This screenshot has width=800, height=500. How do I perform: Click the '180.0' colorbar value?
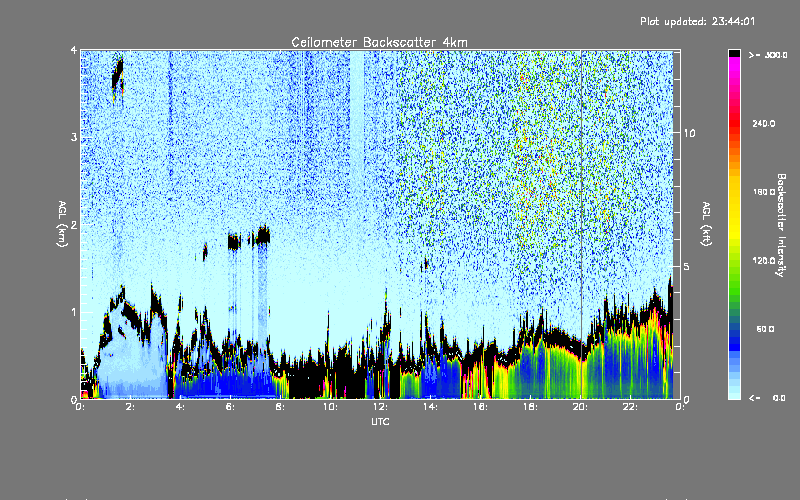(763, 192)
